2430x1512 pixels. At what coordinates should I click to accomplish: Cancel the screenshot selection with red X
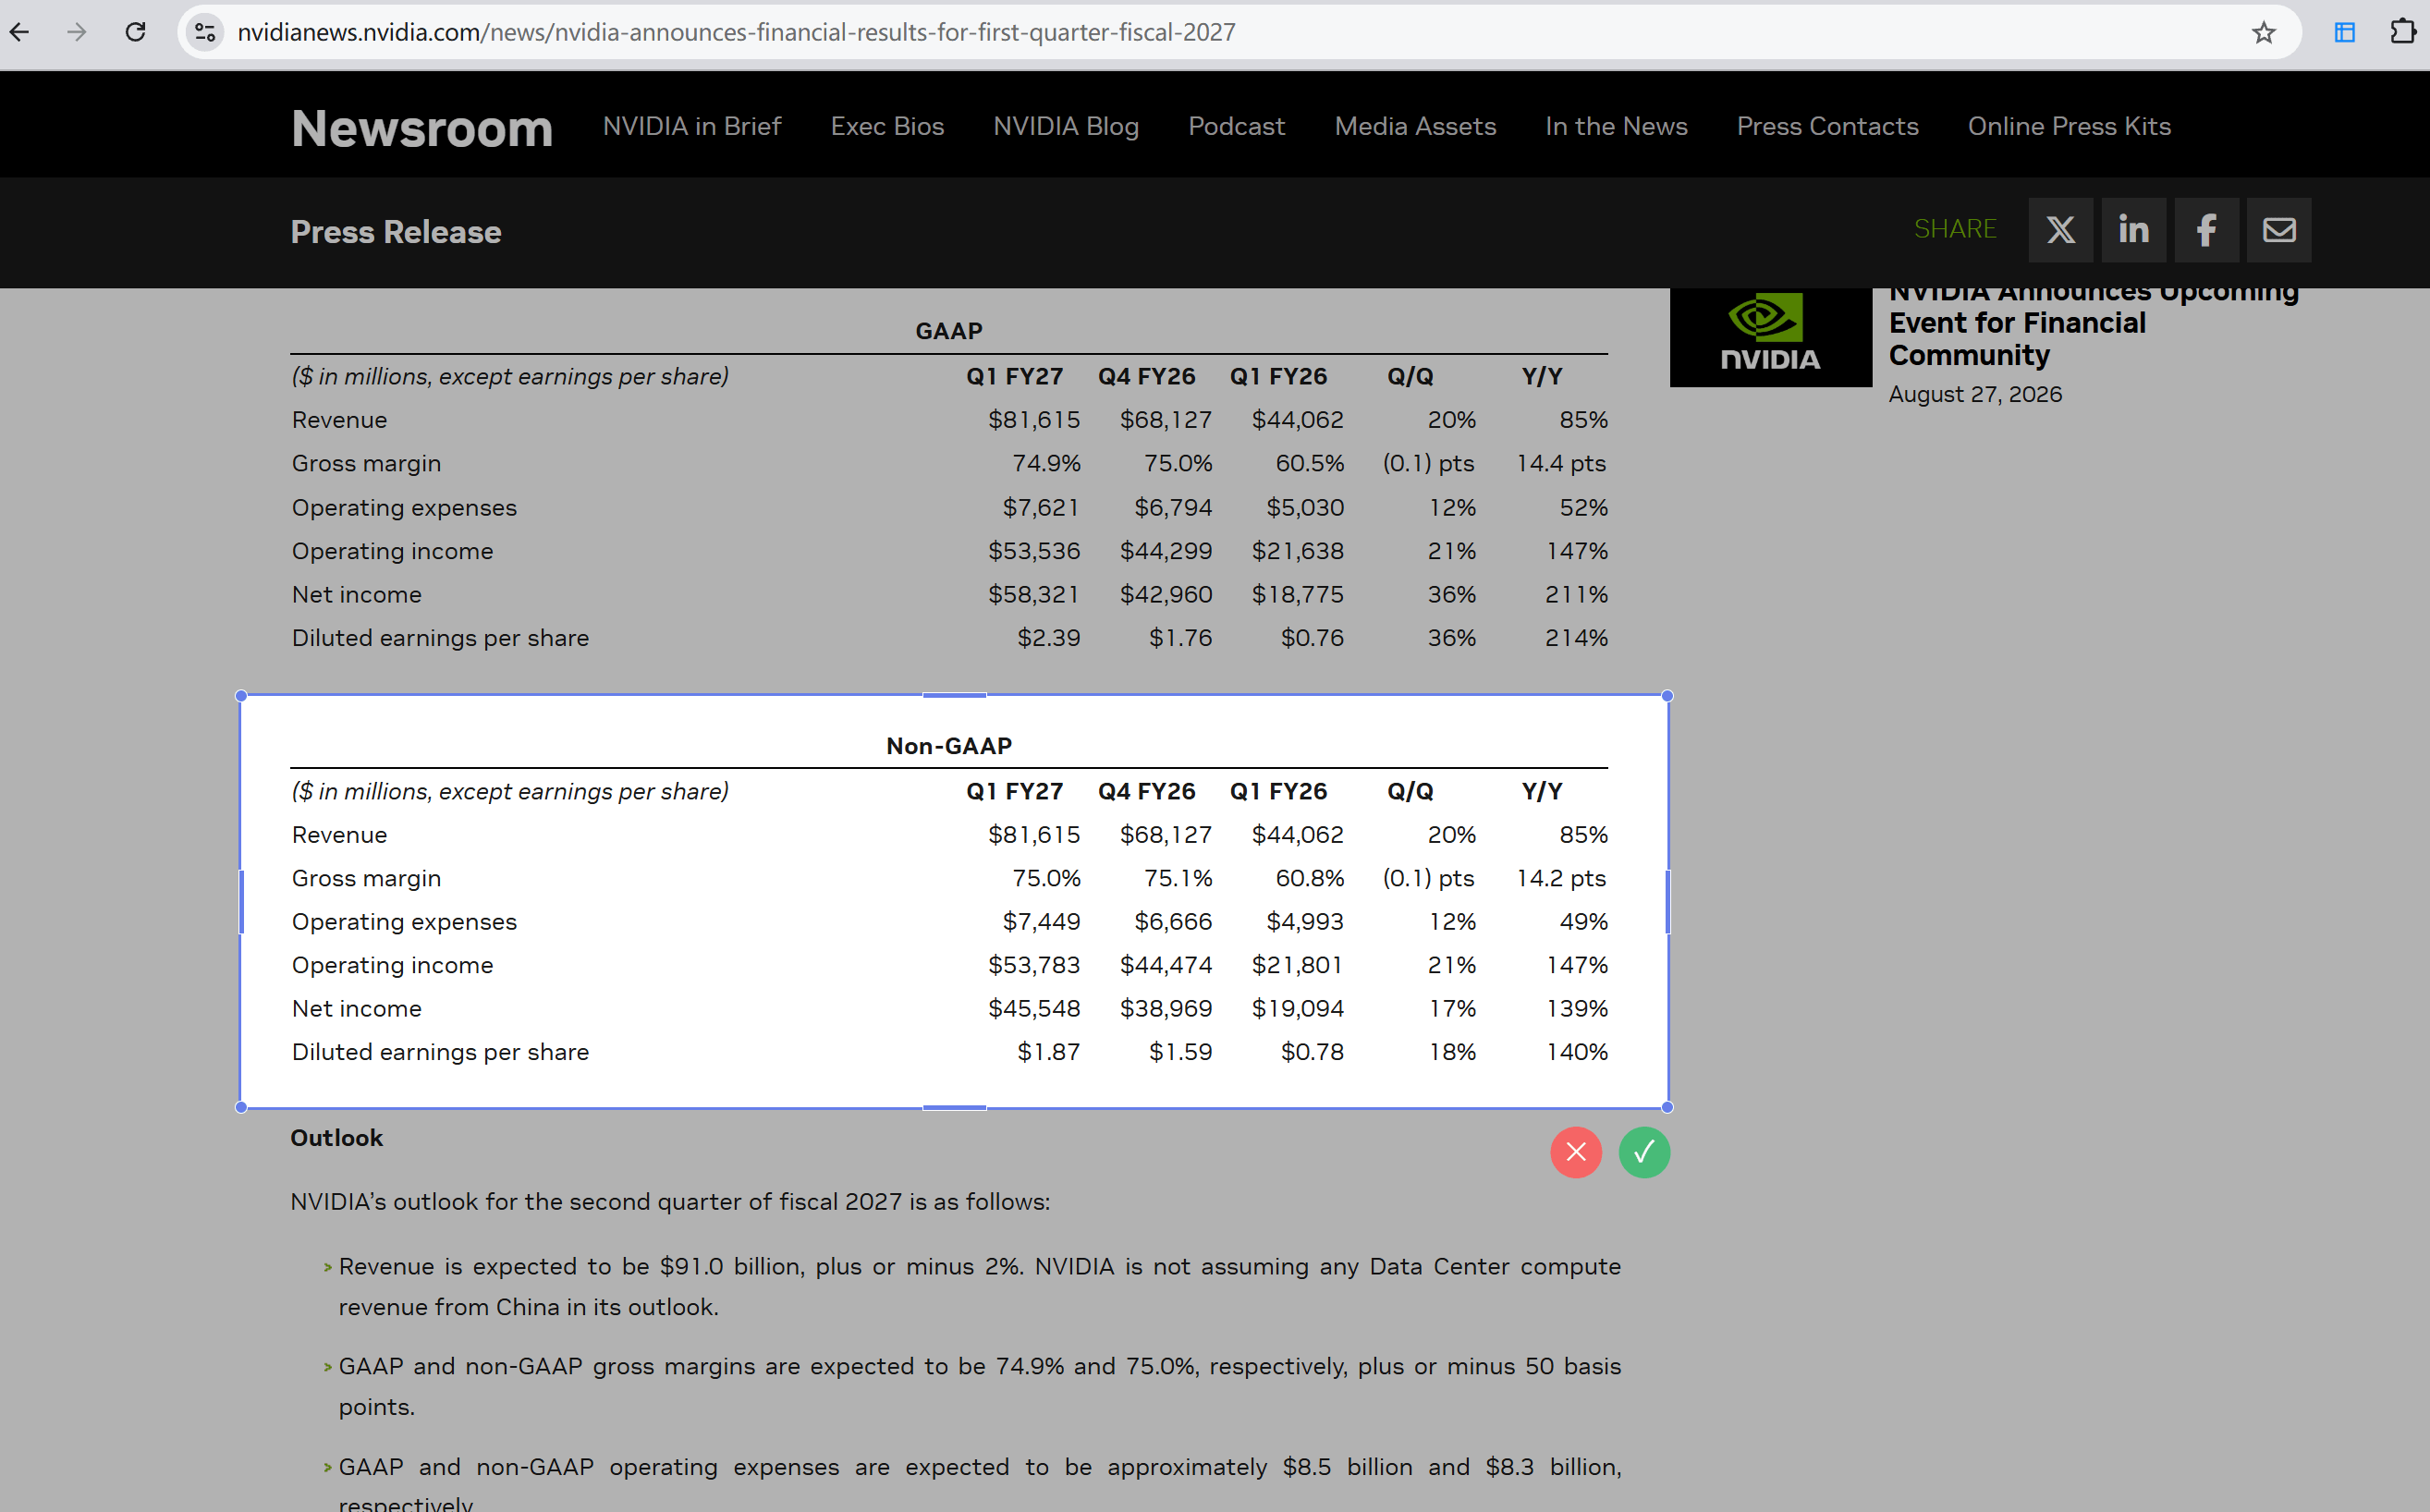pos(1576,1152)
